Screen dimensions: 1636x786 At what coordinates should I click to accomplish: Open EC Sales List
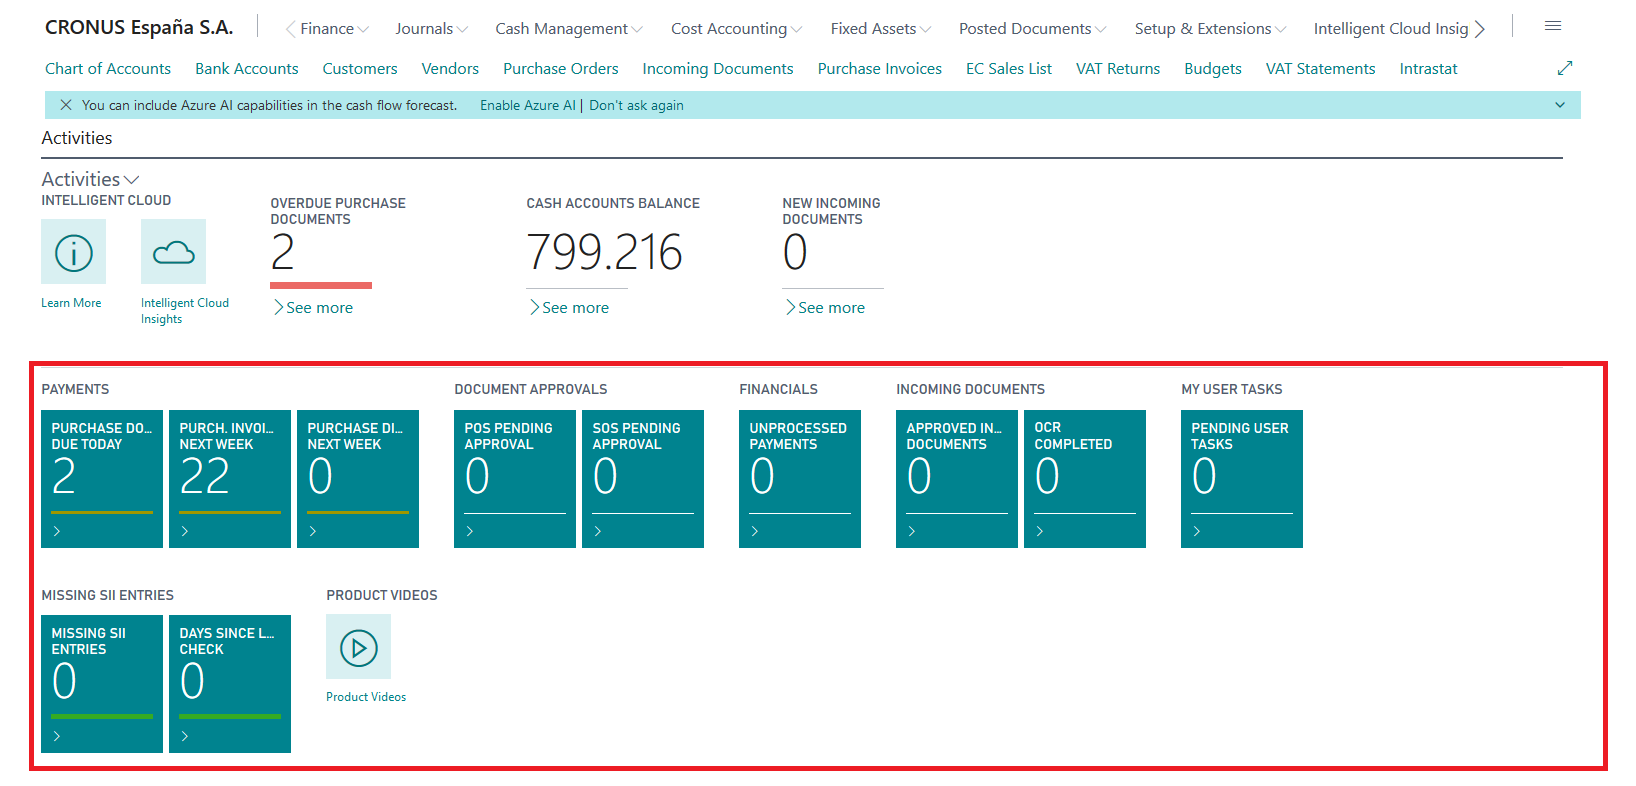point(1009,69)
